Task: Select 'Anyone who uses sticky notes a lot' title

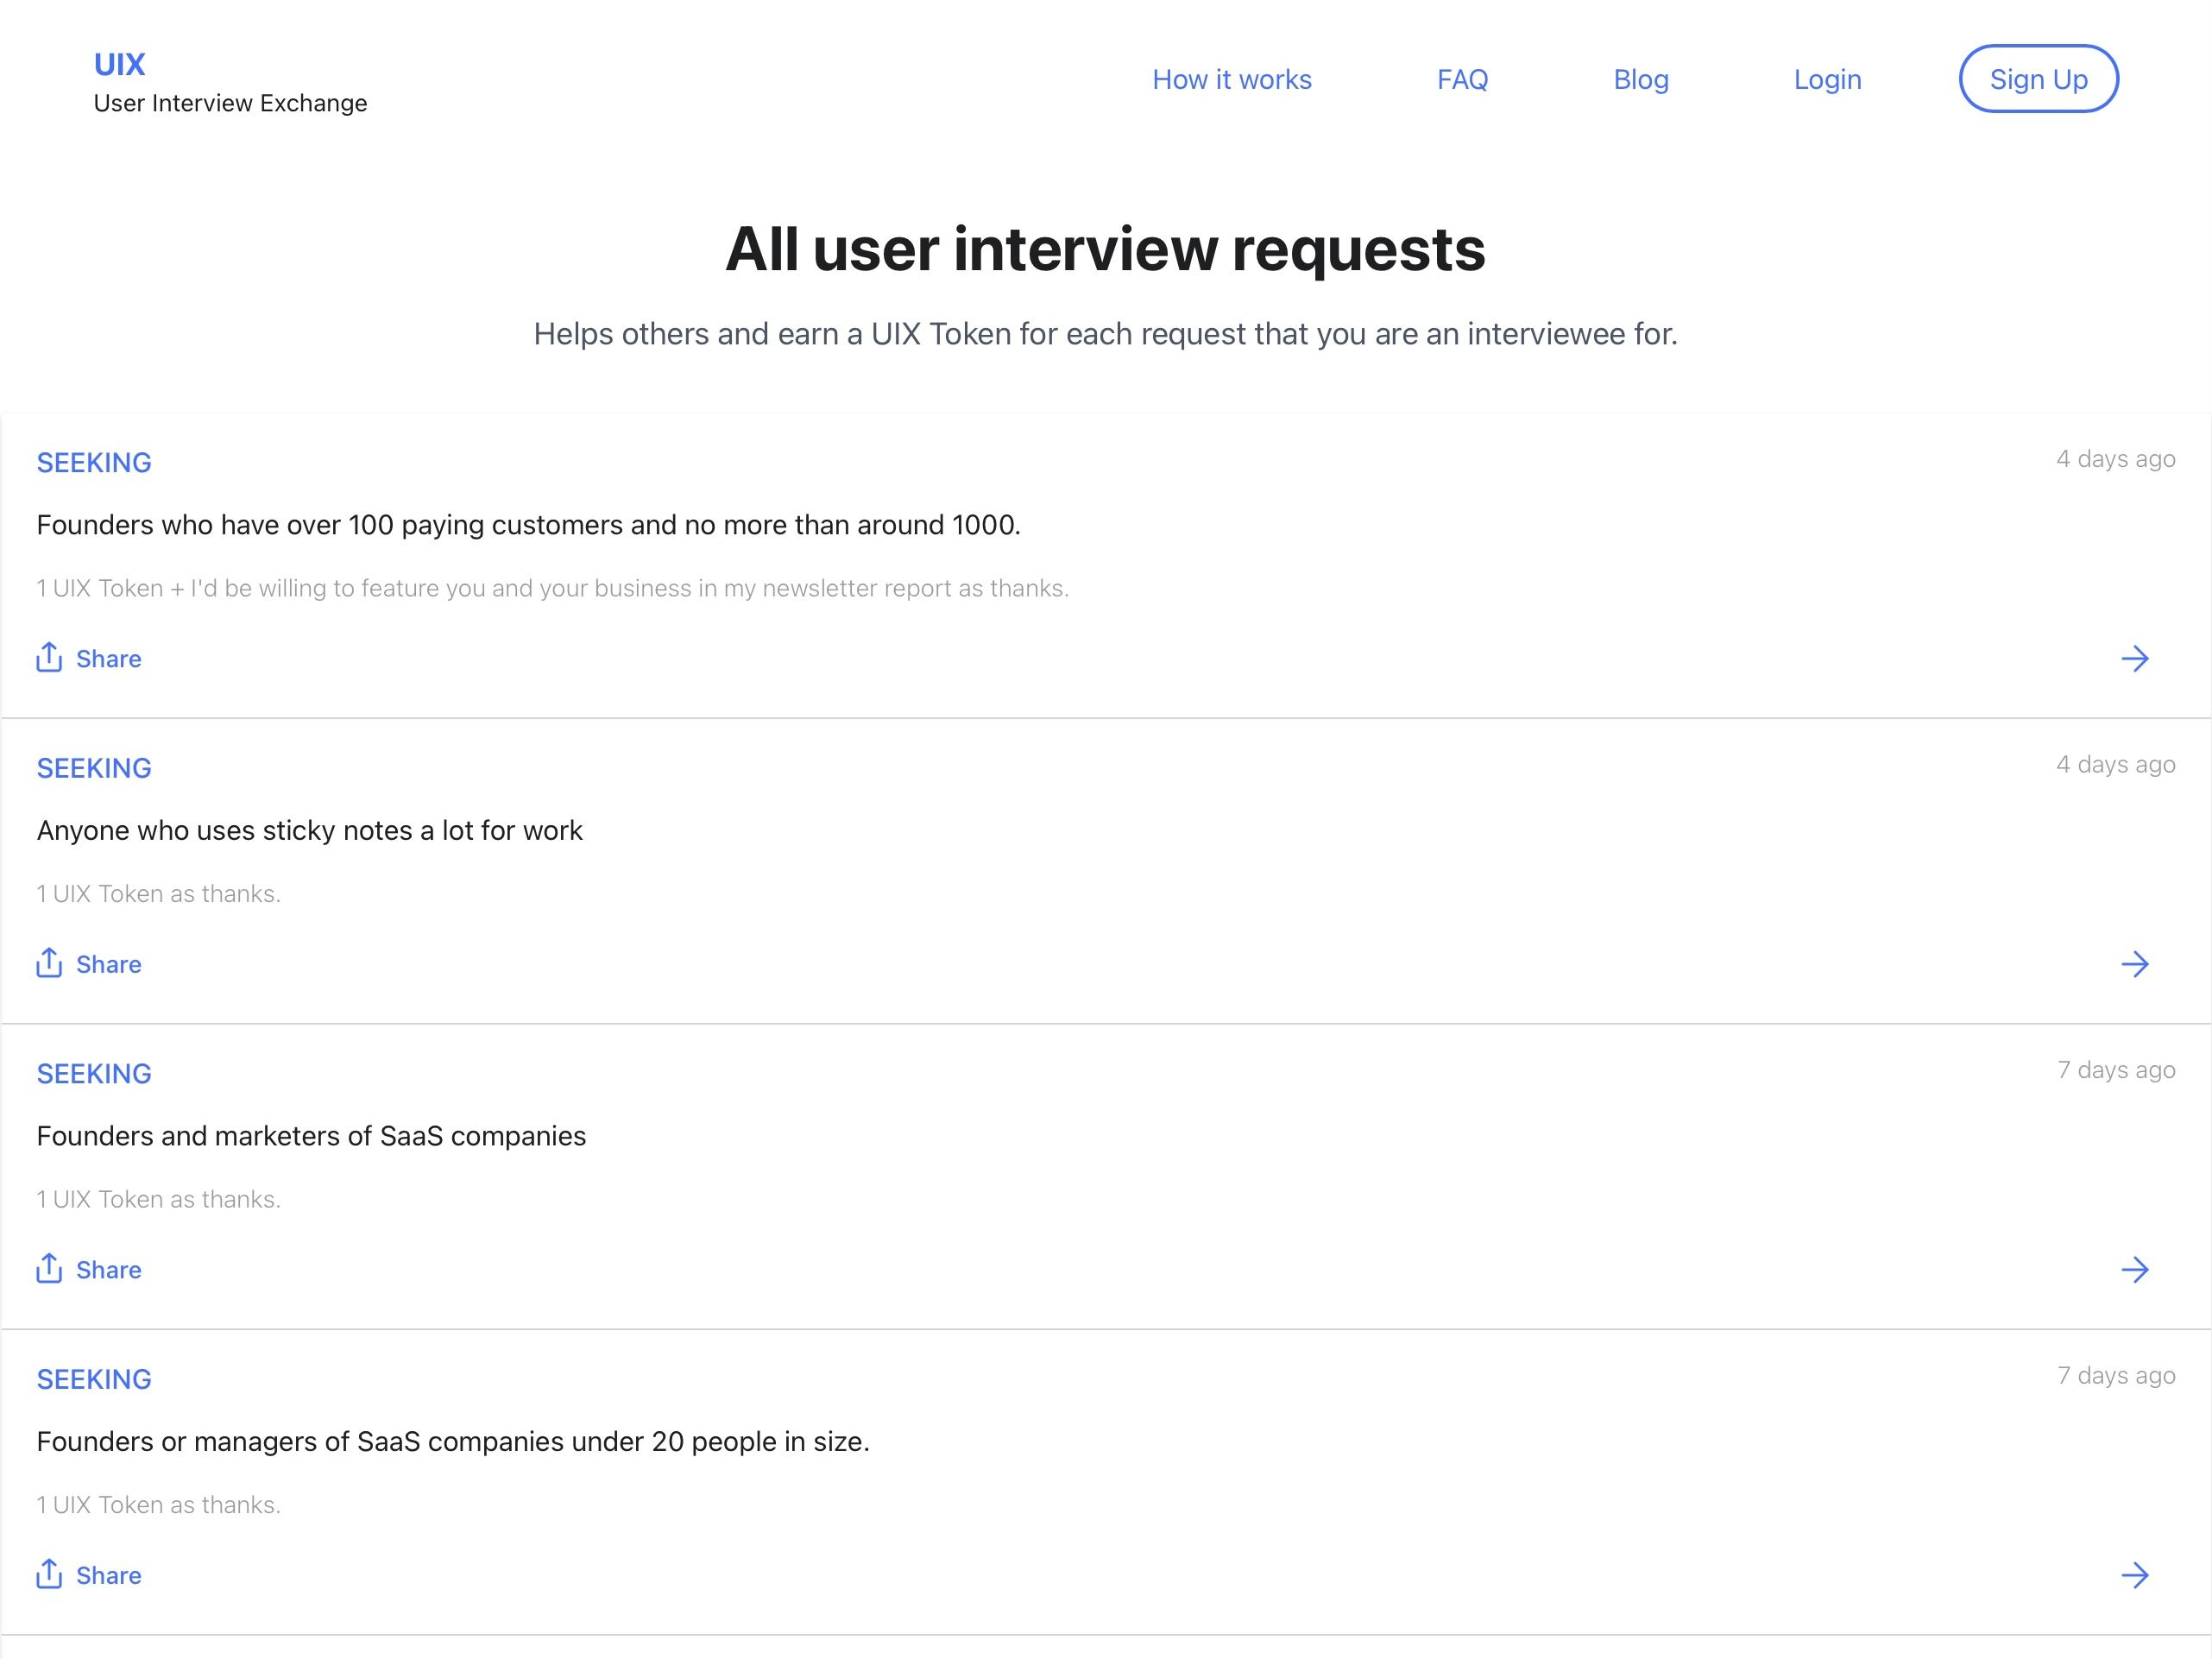Action: pos(309,831)
